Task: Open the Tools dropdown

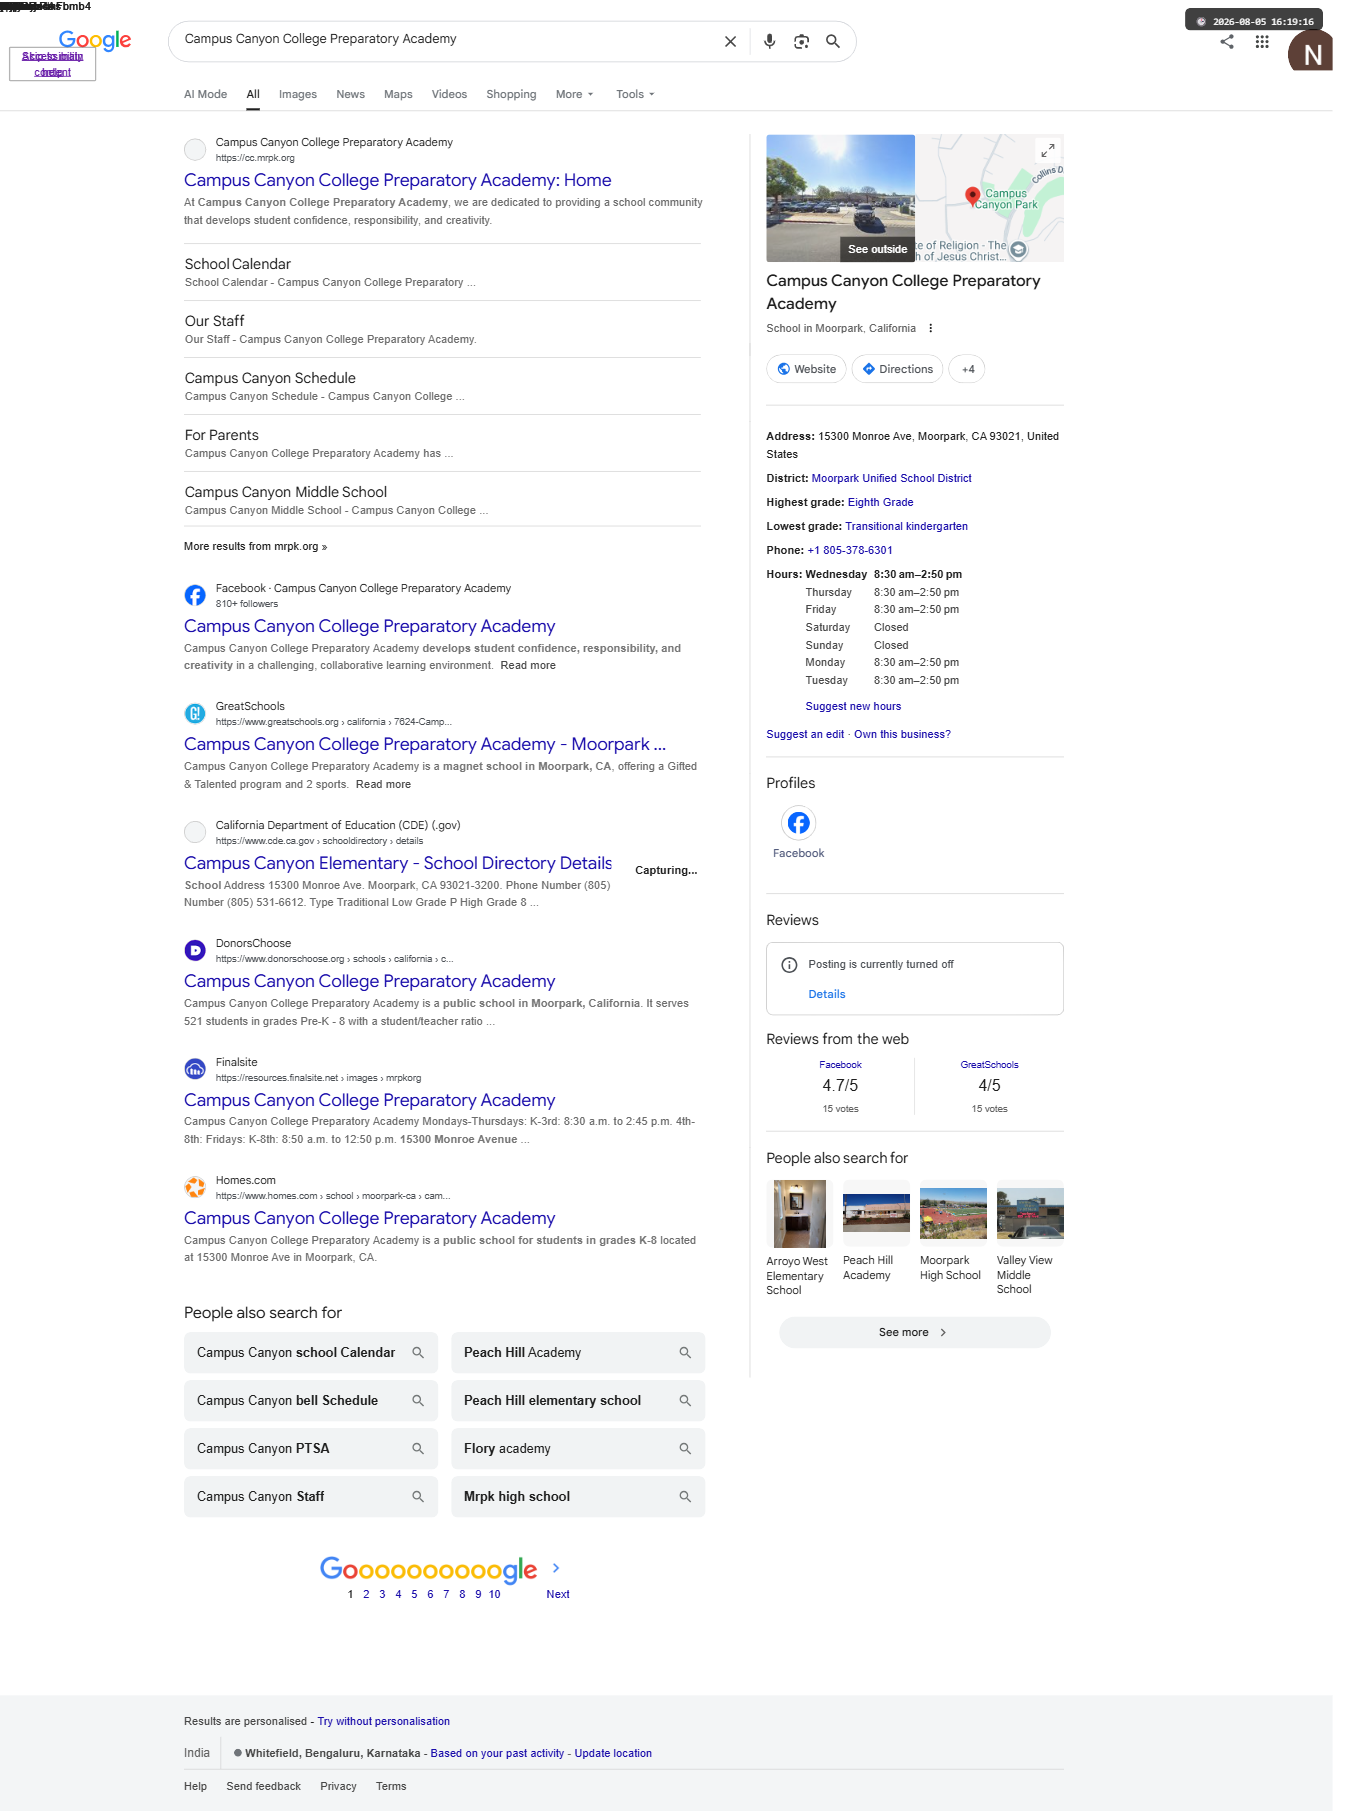Action: click(x=635, y=94)
